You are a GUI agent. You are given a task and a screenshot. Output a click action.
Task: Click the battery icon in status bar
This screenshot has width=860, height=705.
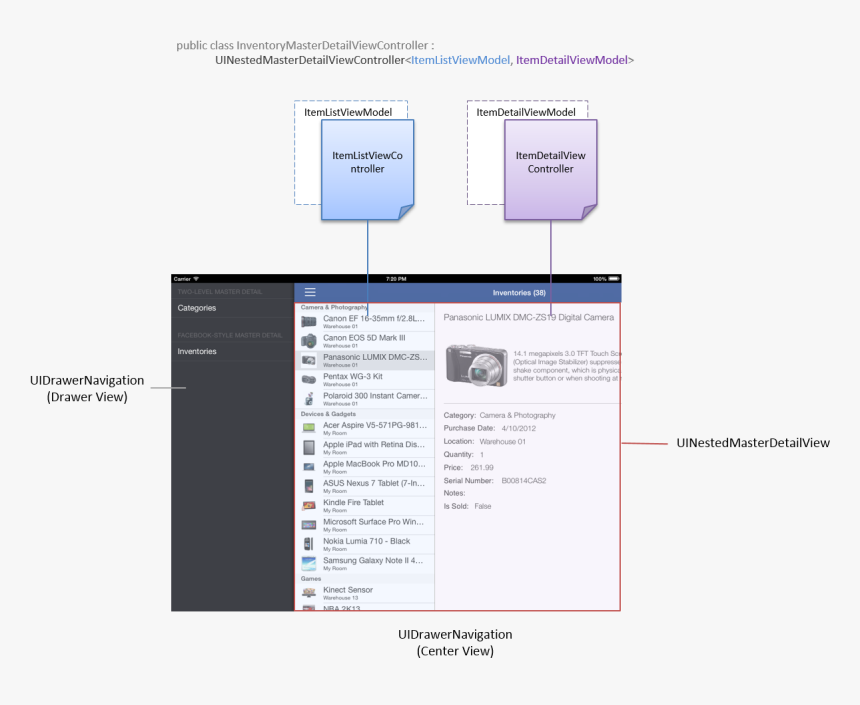[614, 279]
